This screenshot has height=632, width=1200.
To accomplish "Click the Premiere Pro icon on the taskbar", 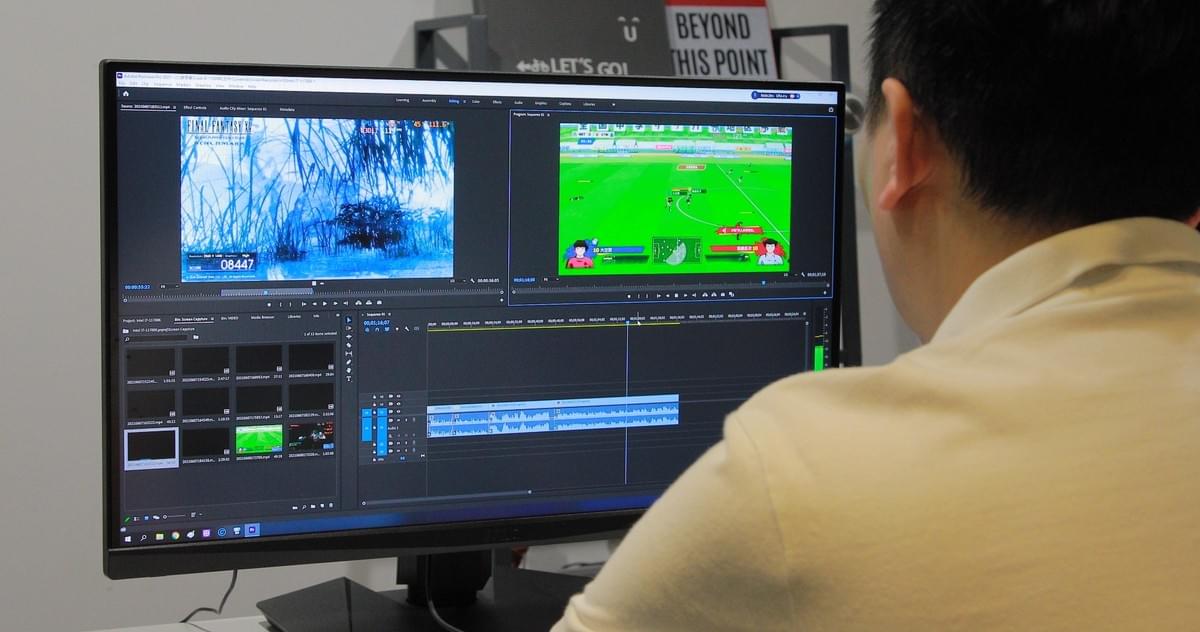I will point(252,530).
